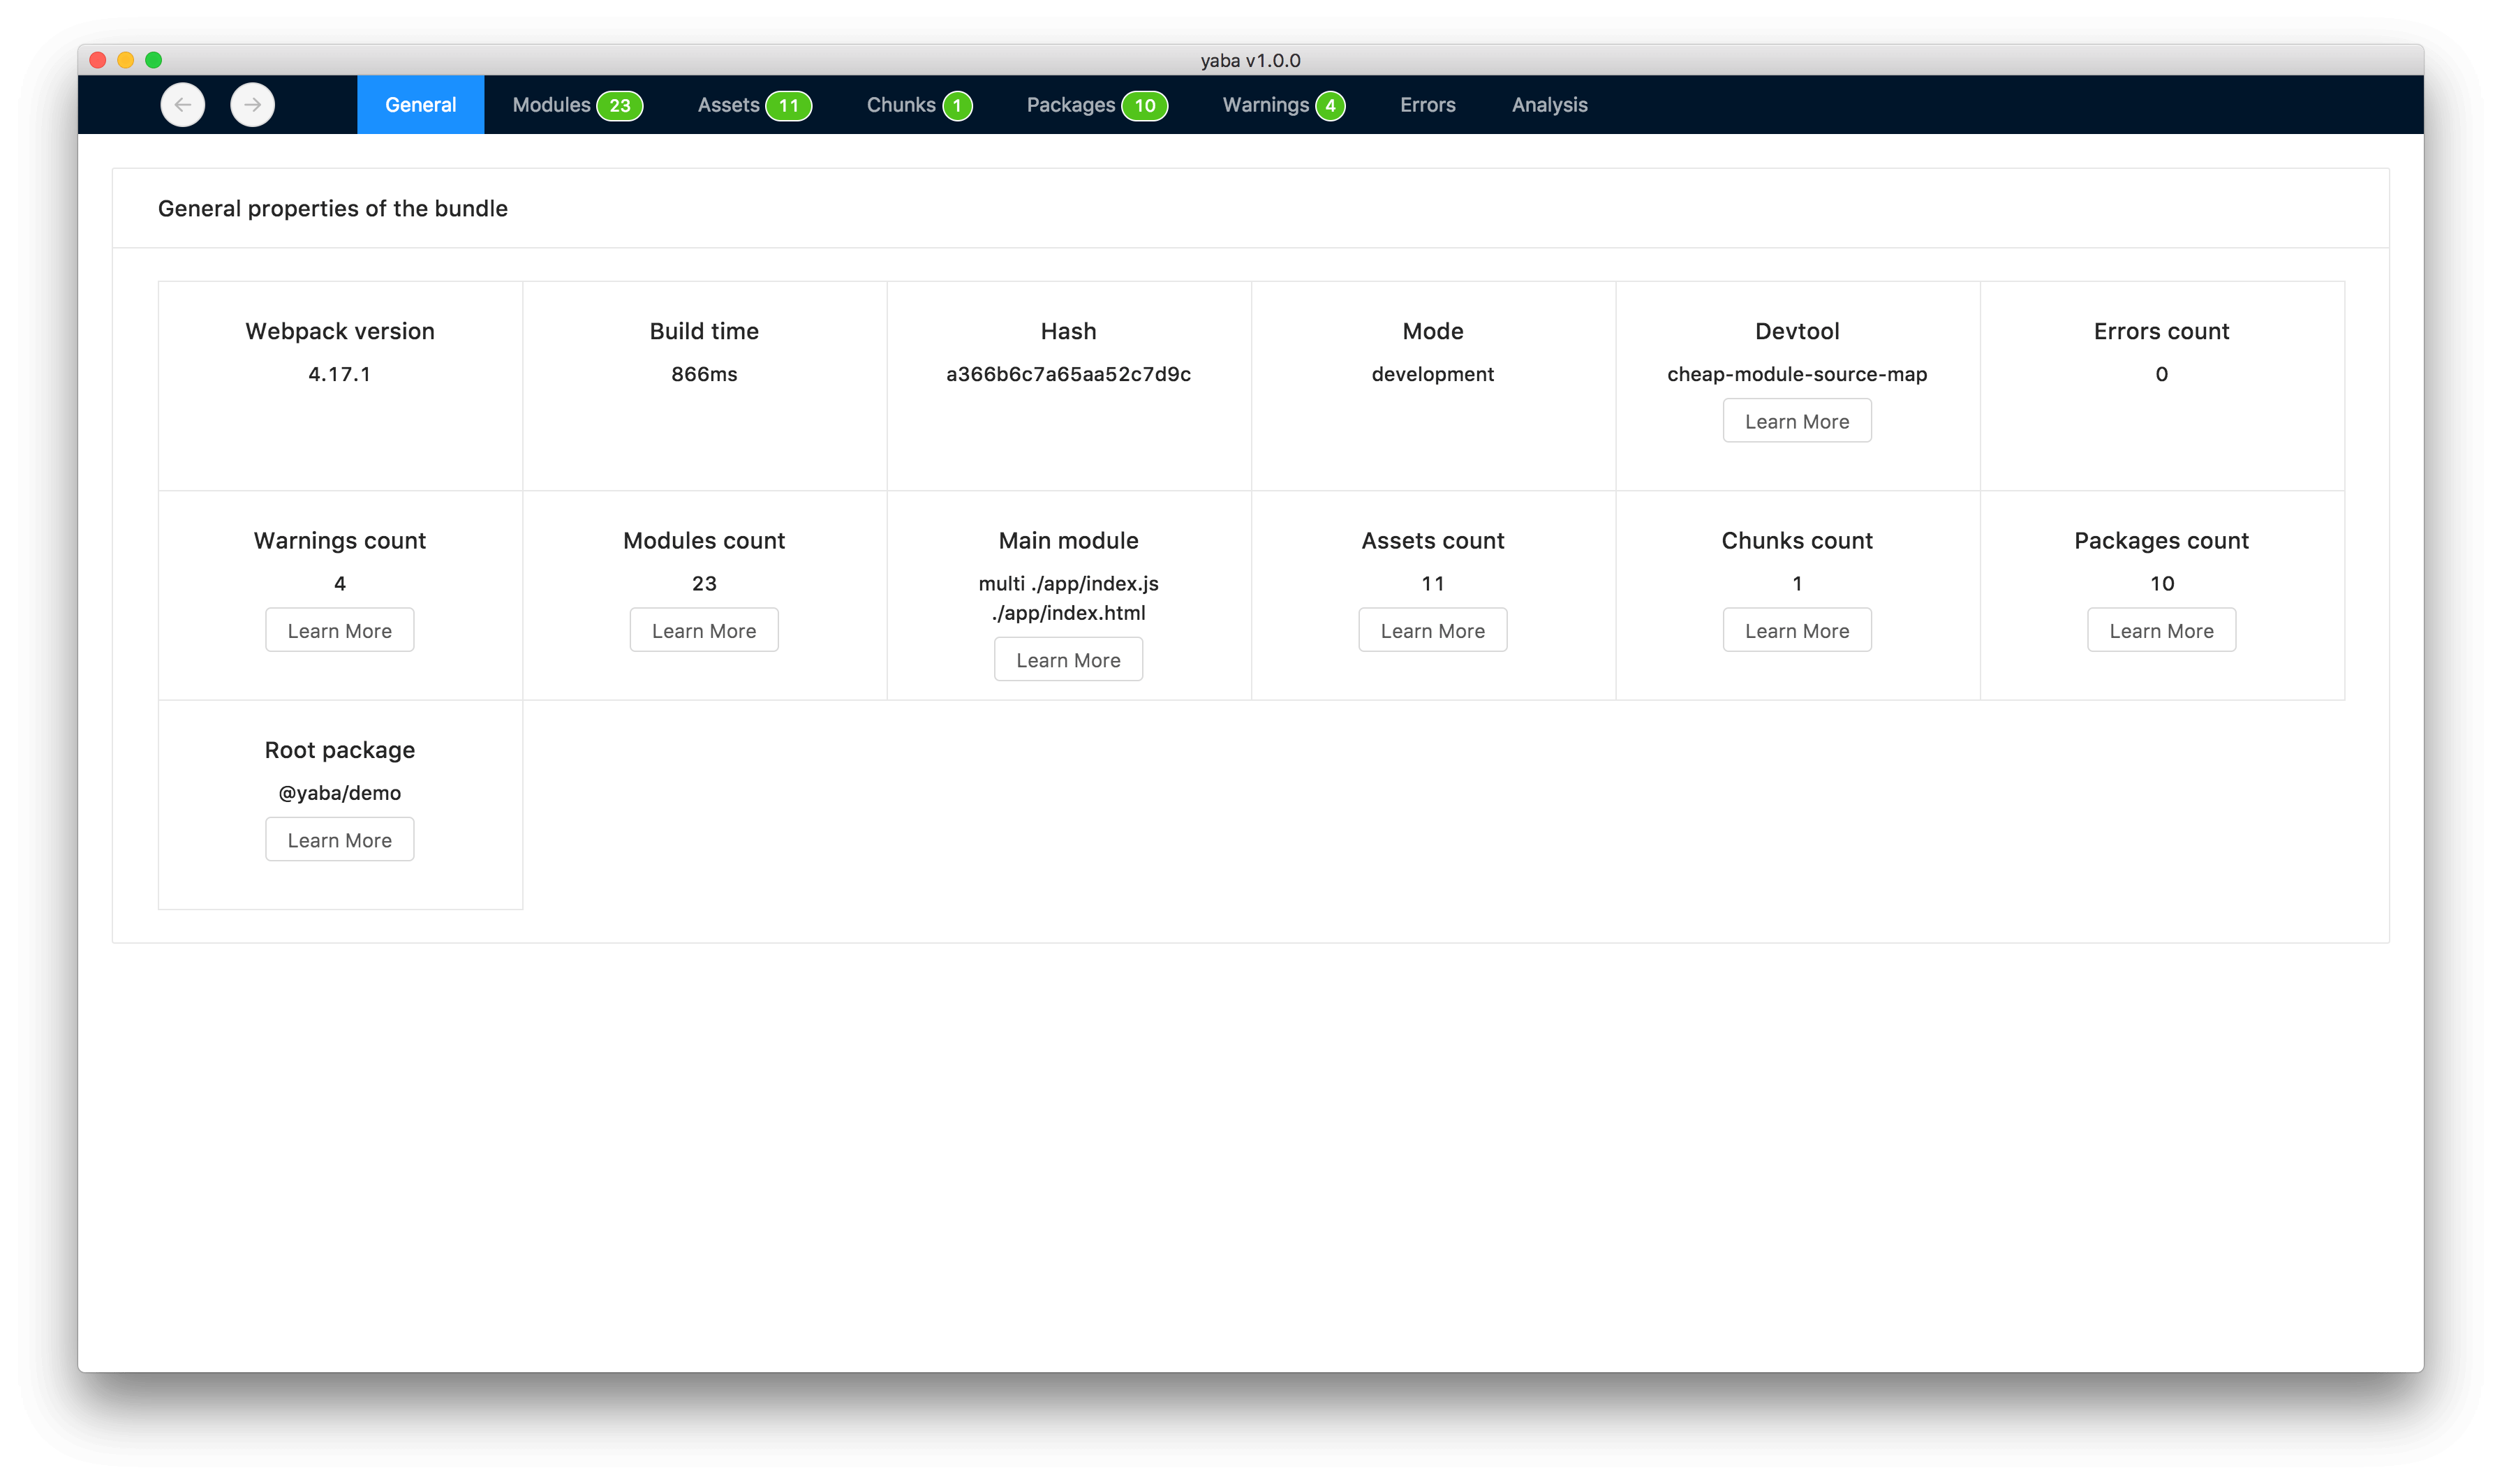Expand Packages count details
Image resolution: width=2502 pixels, height=1484 pixels.
click(2159, 629)
